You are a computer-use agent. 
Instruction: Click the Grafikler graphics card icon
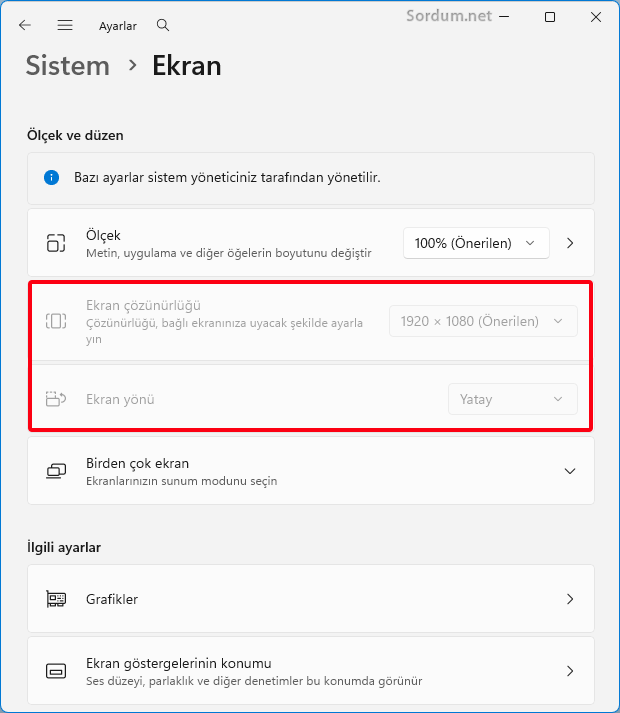[56, 599]
